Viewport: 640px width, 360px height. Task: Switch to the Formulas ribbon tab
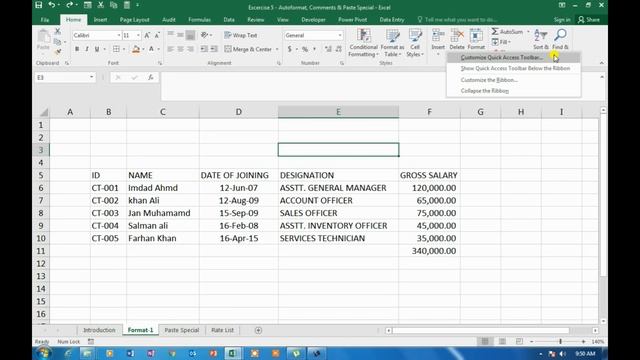point(199,20)
